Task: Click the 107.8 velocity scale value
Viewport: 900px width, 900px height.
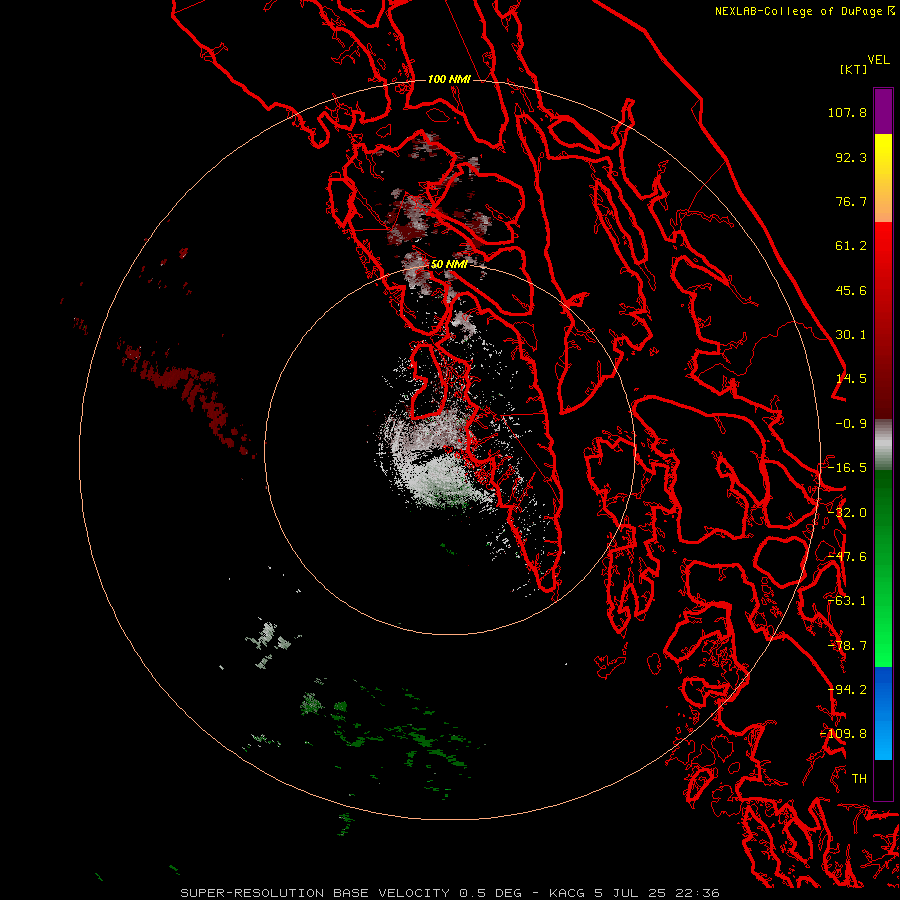Action: 847,112
